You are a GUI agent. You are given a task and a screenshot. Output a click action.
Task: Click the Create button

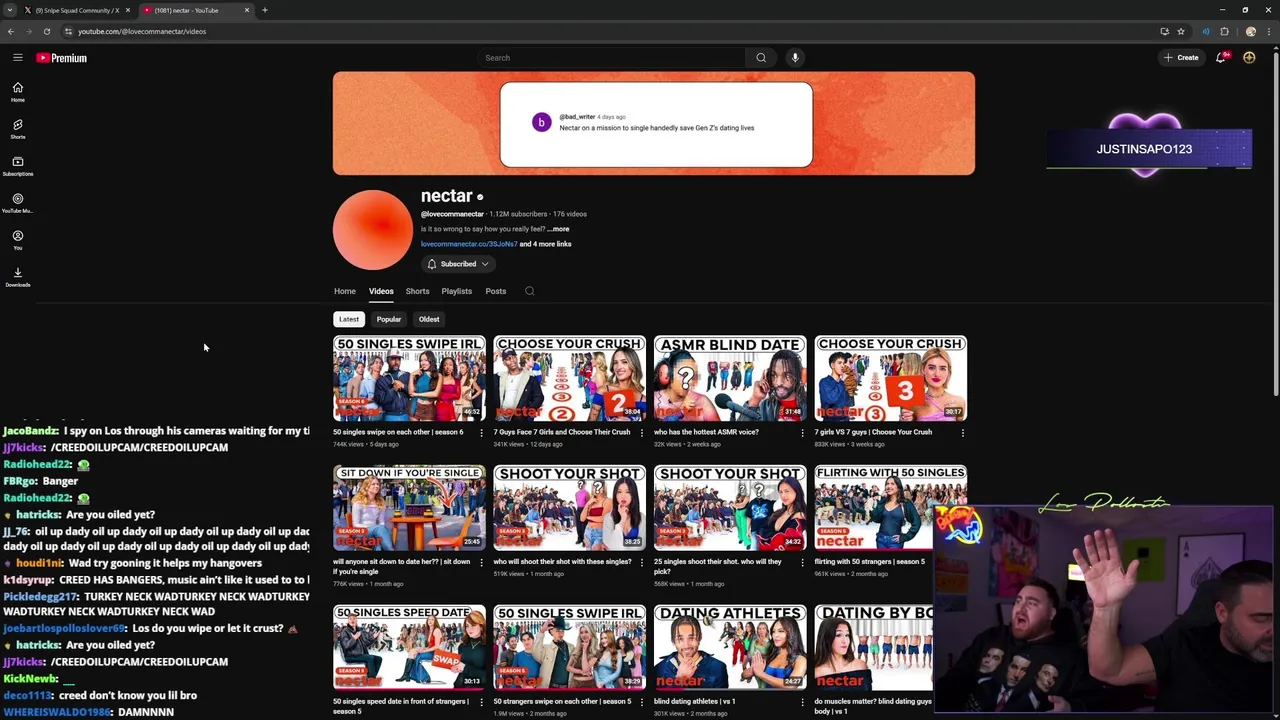coord(1181,58)
